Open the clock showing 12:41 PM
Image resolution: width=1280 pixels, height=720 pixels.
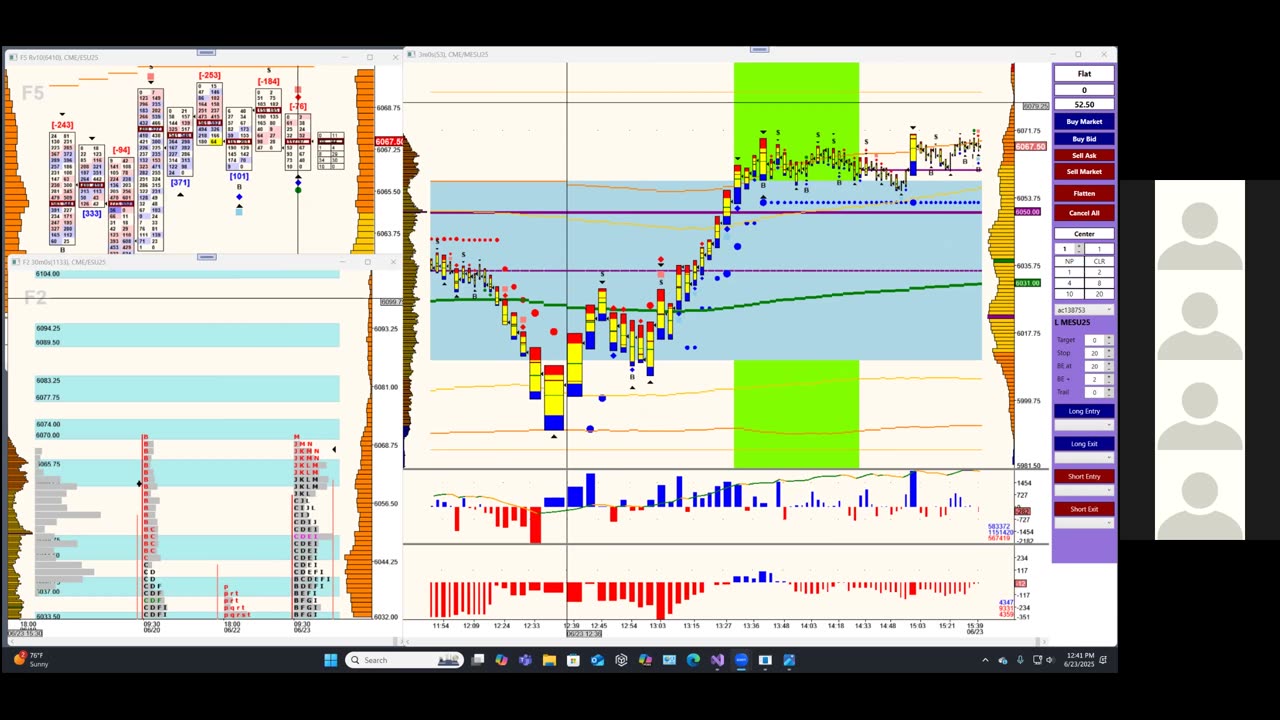tap(1080, 660)
